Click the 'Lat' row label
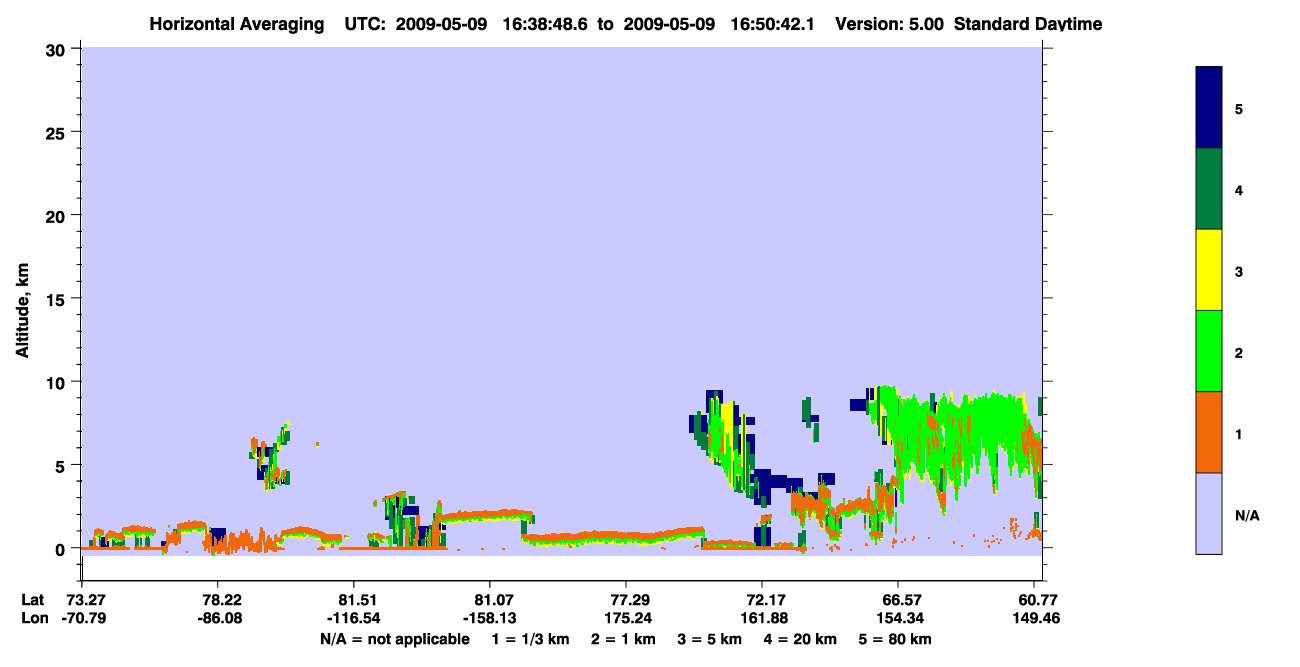 click(33, 600)
